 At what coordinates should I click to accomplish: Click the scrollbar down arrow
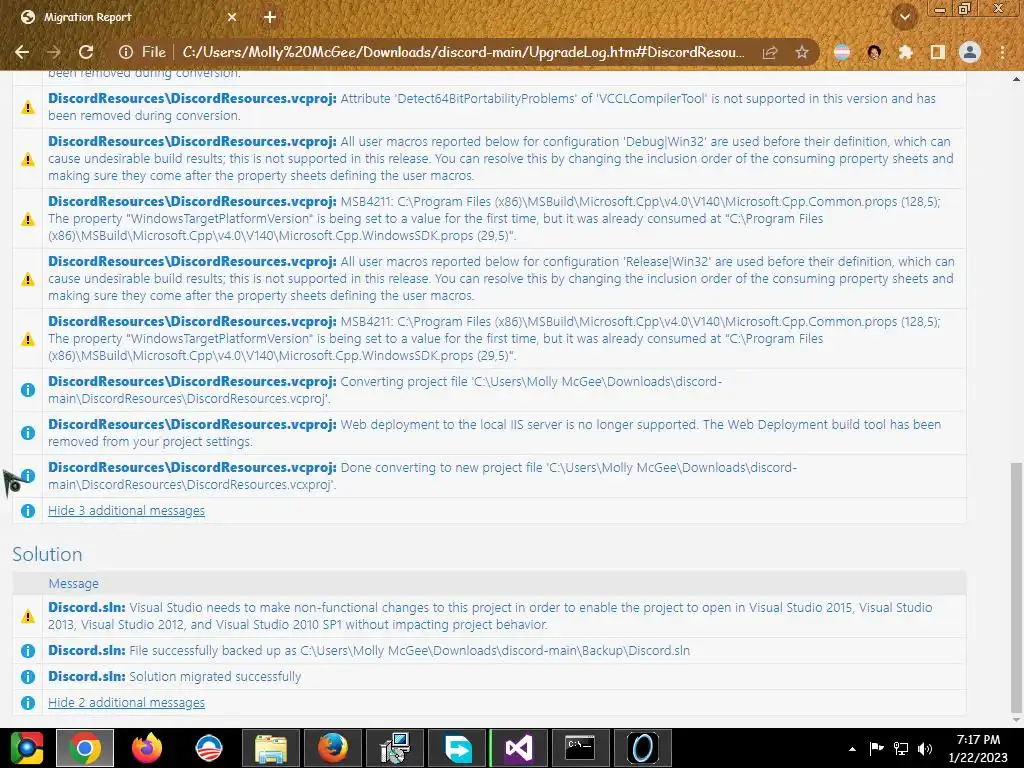tap(1016, 720)
